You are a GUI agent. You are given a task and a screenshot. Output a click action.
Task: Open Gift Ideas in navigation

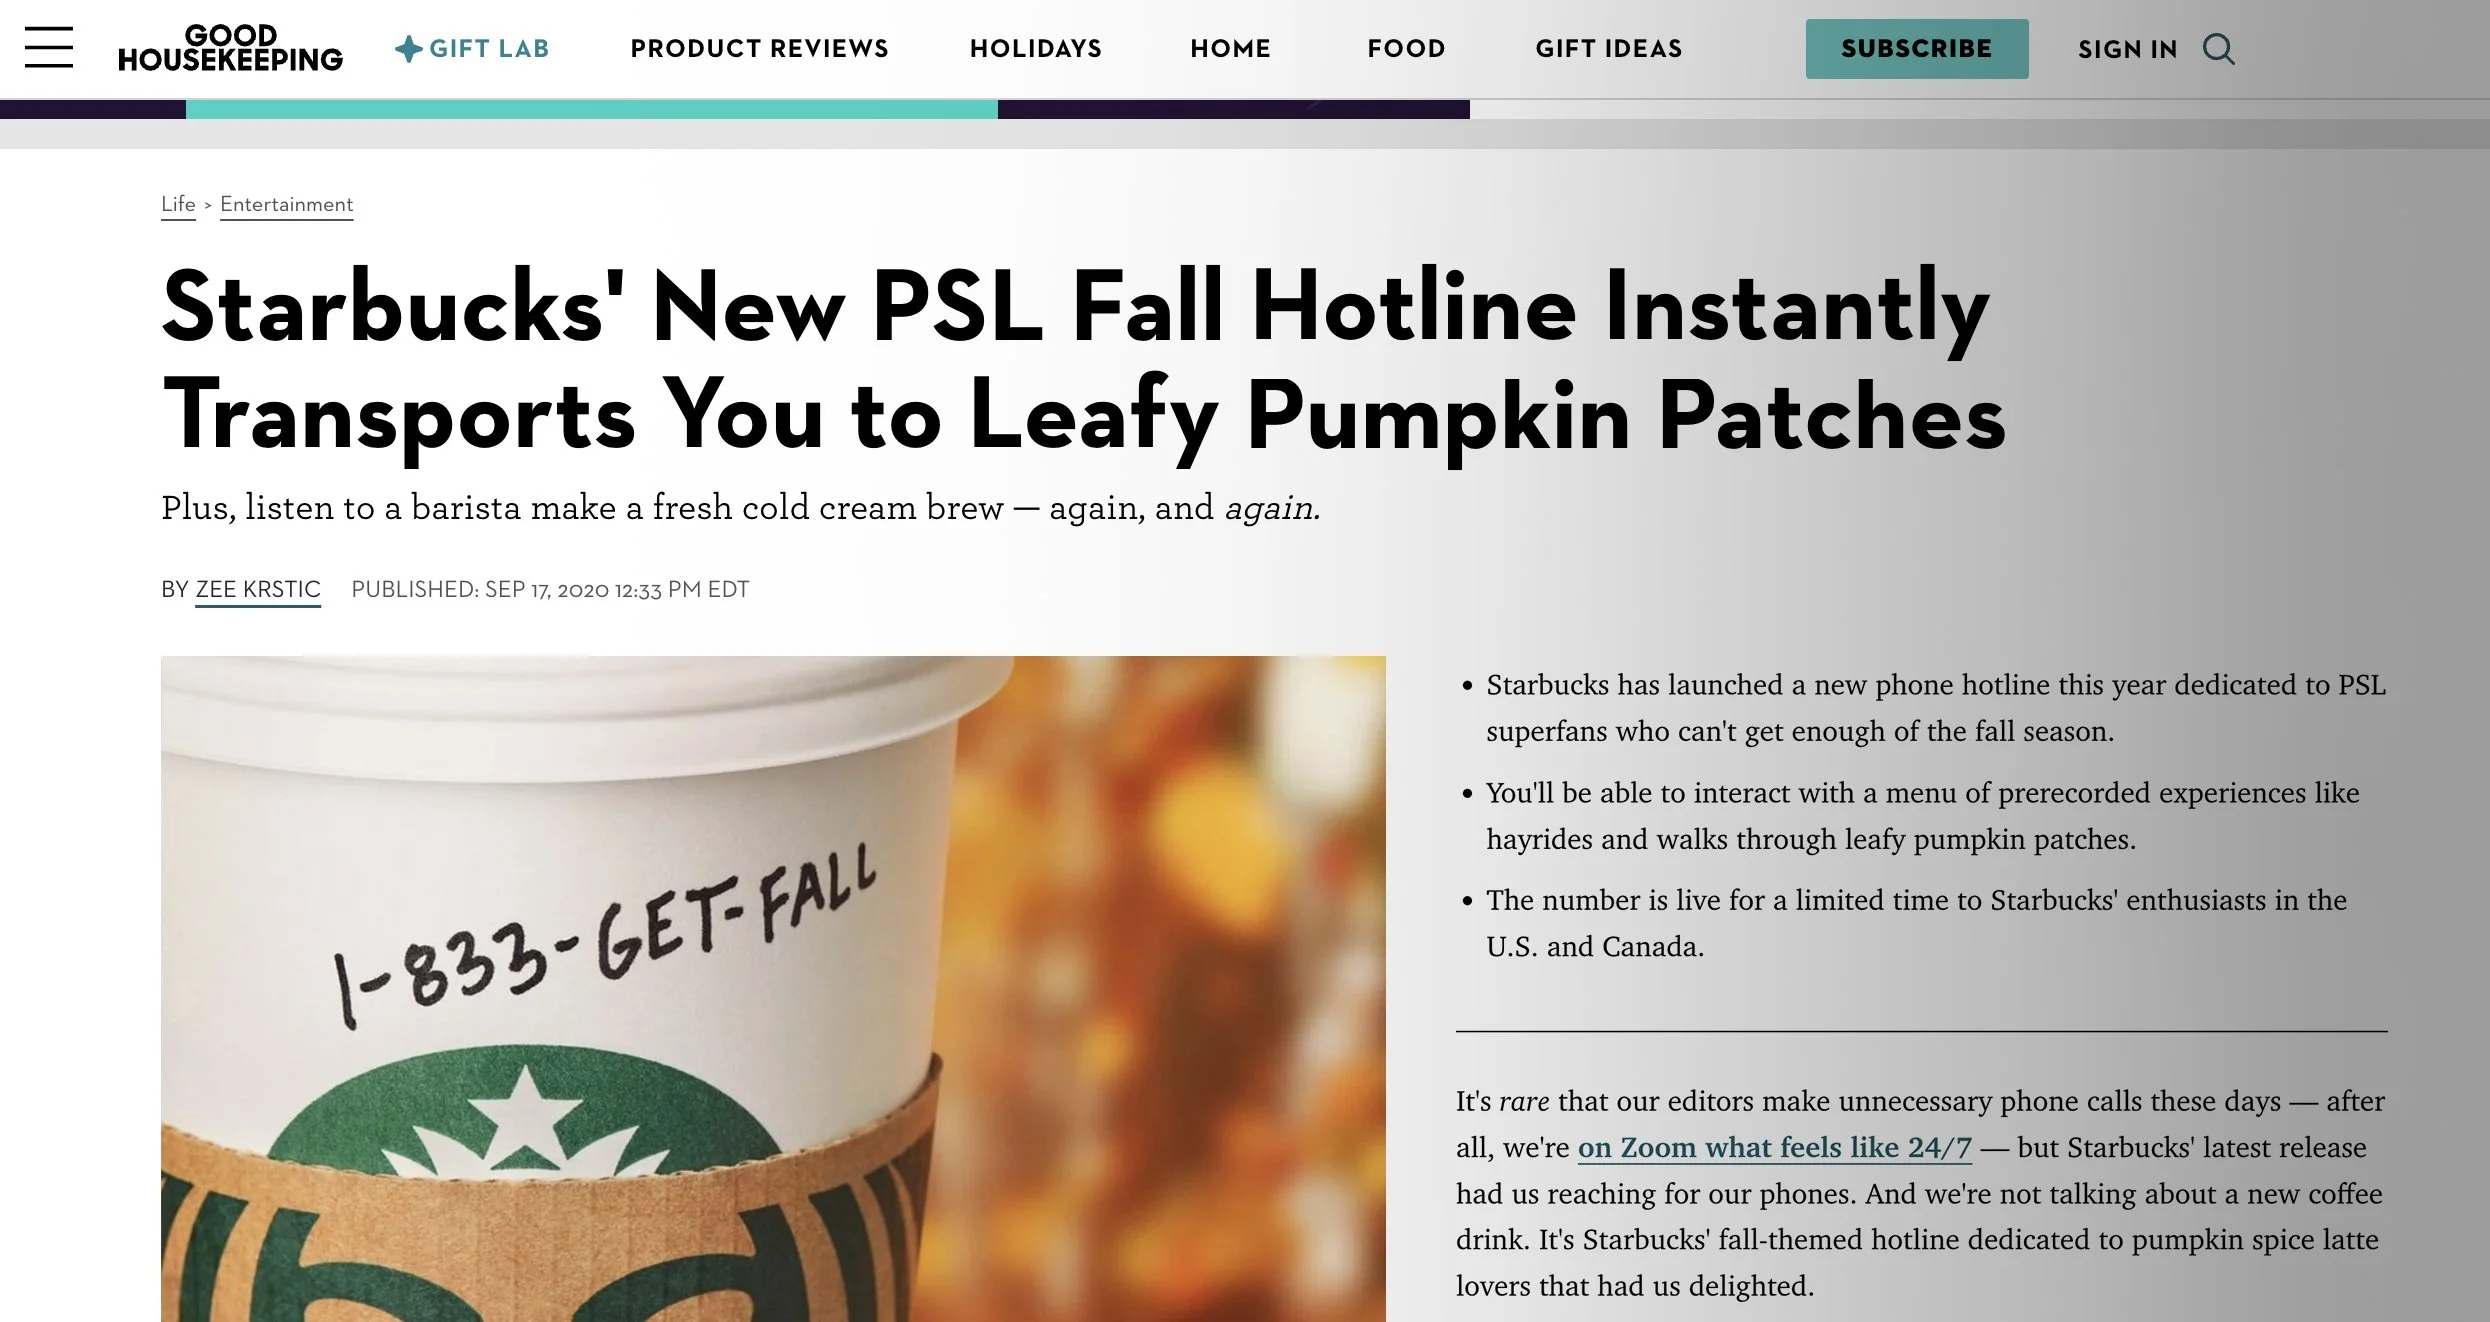pyautogui.click(x=1609, y=48)
